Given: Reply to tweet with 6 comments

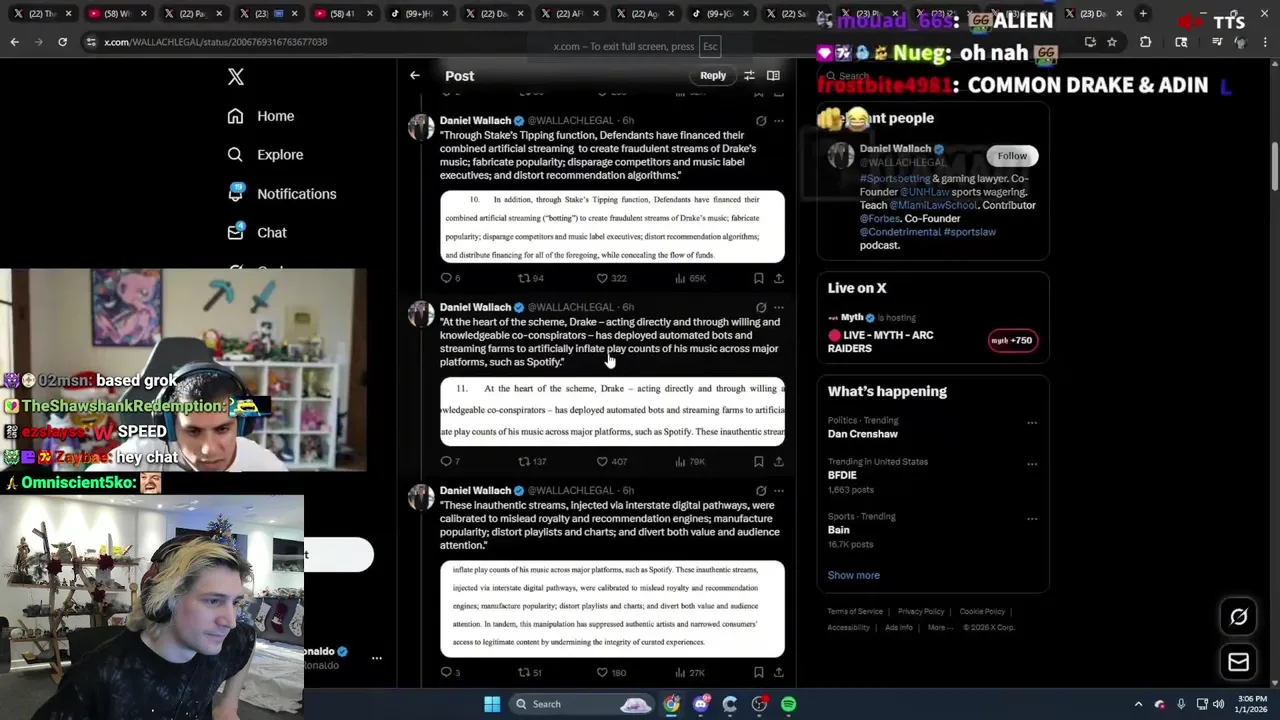Looking at the screenshot, I should [450, 278].
